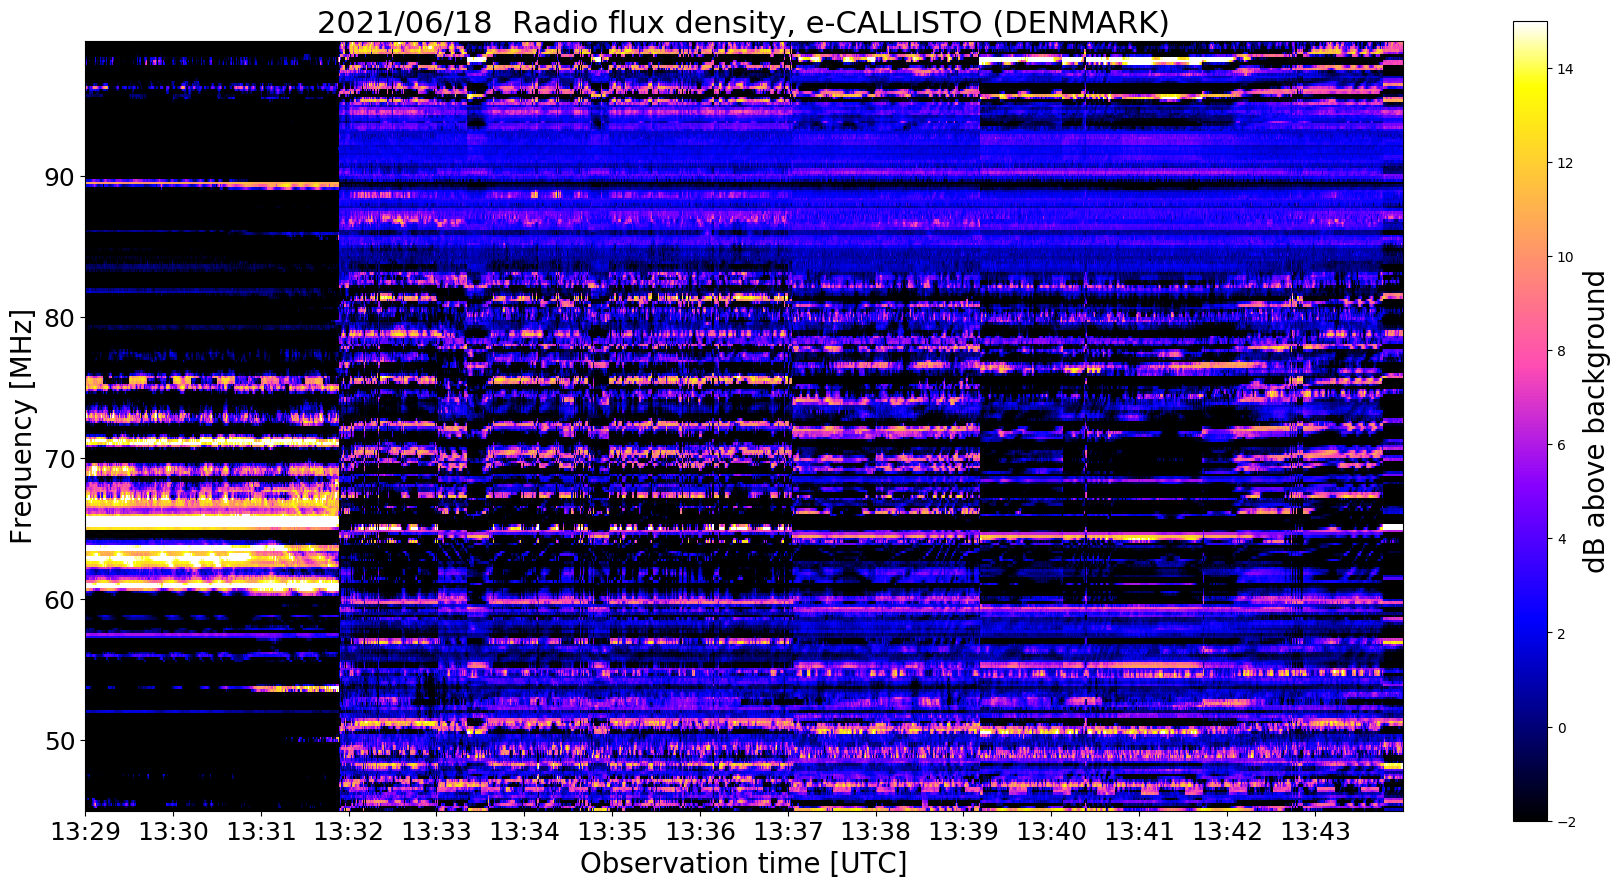Select the 13:32 time tick label
Image resolution: width=1620 pixels, height=888 pixels.
tap(349, 832)
